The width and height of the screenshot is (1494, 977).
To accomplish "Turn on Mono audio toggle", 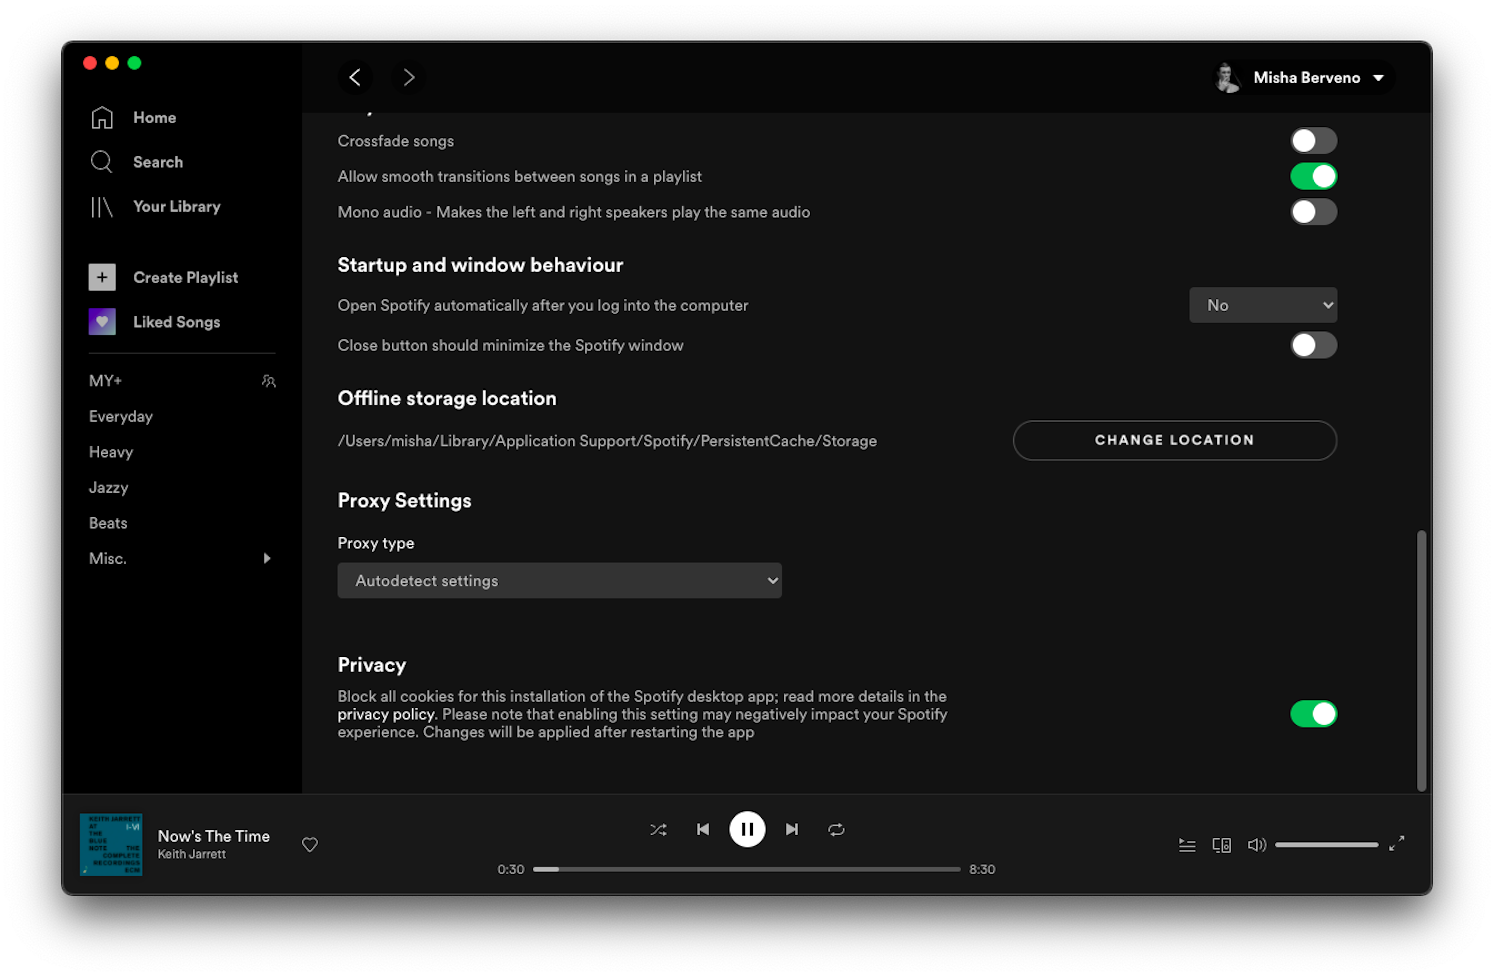I will 1313,212.
